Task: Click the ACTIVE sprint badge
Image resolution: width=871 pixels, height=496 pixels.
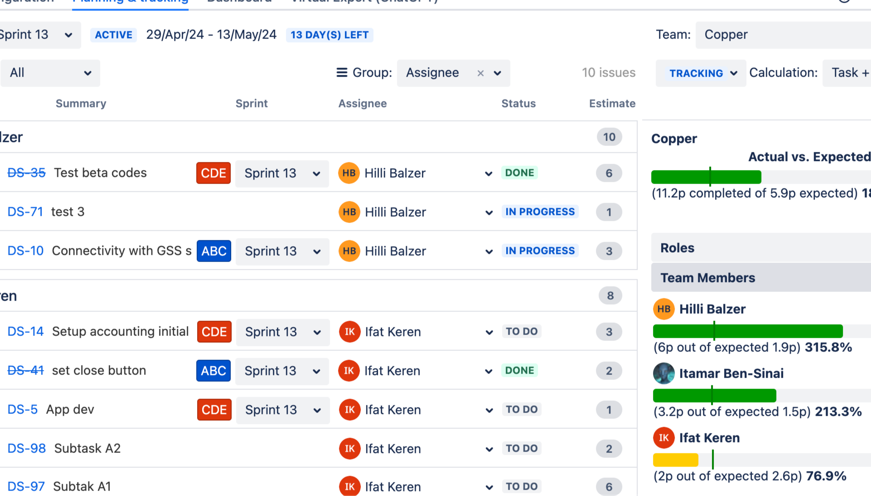Action: click(113, 35)
